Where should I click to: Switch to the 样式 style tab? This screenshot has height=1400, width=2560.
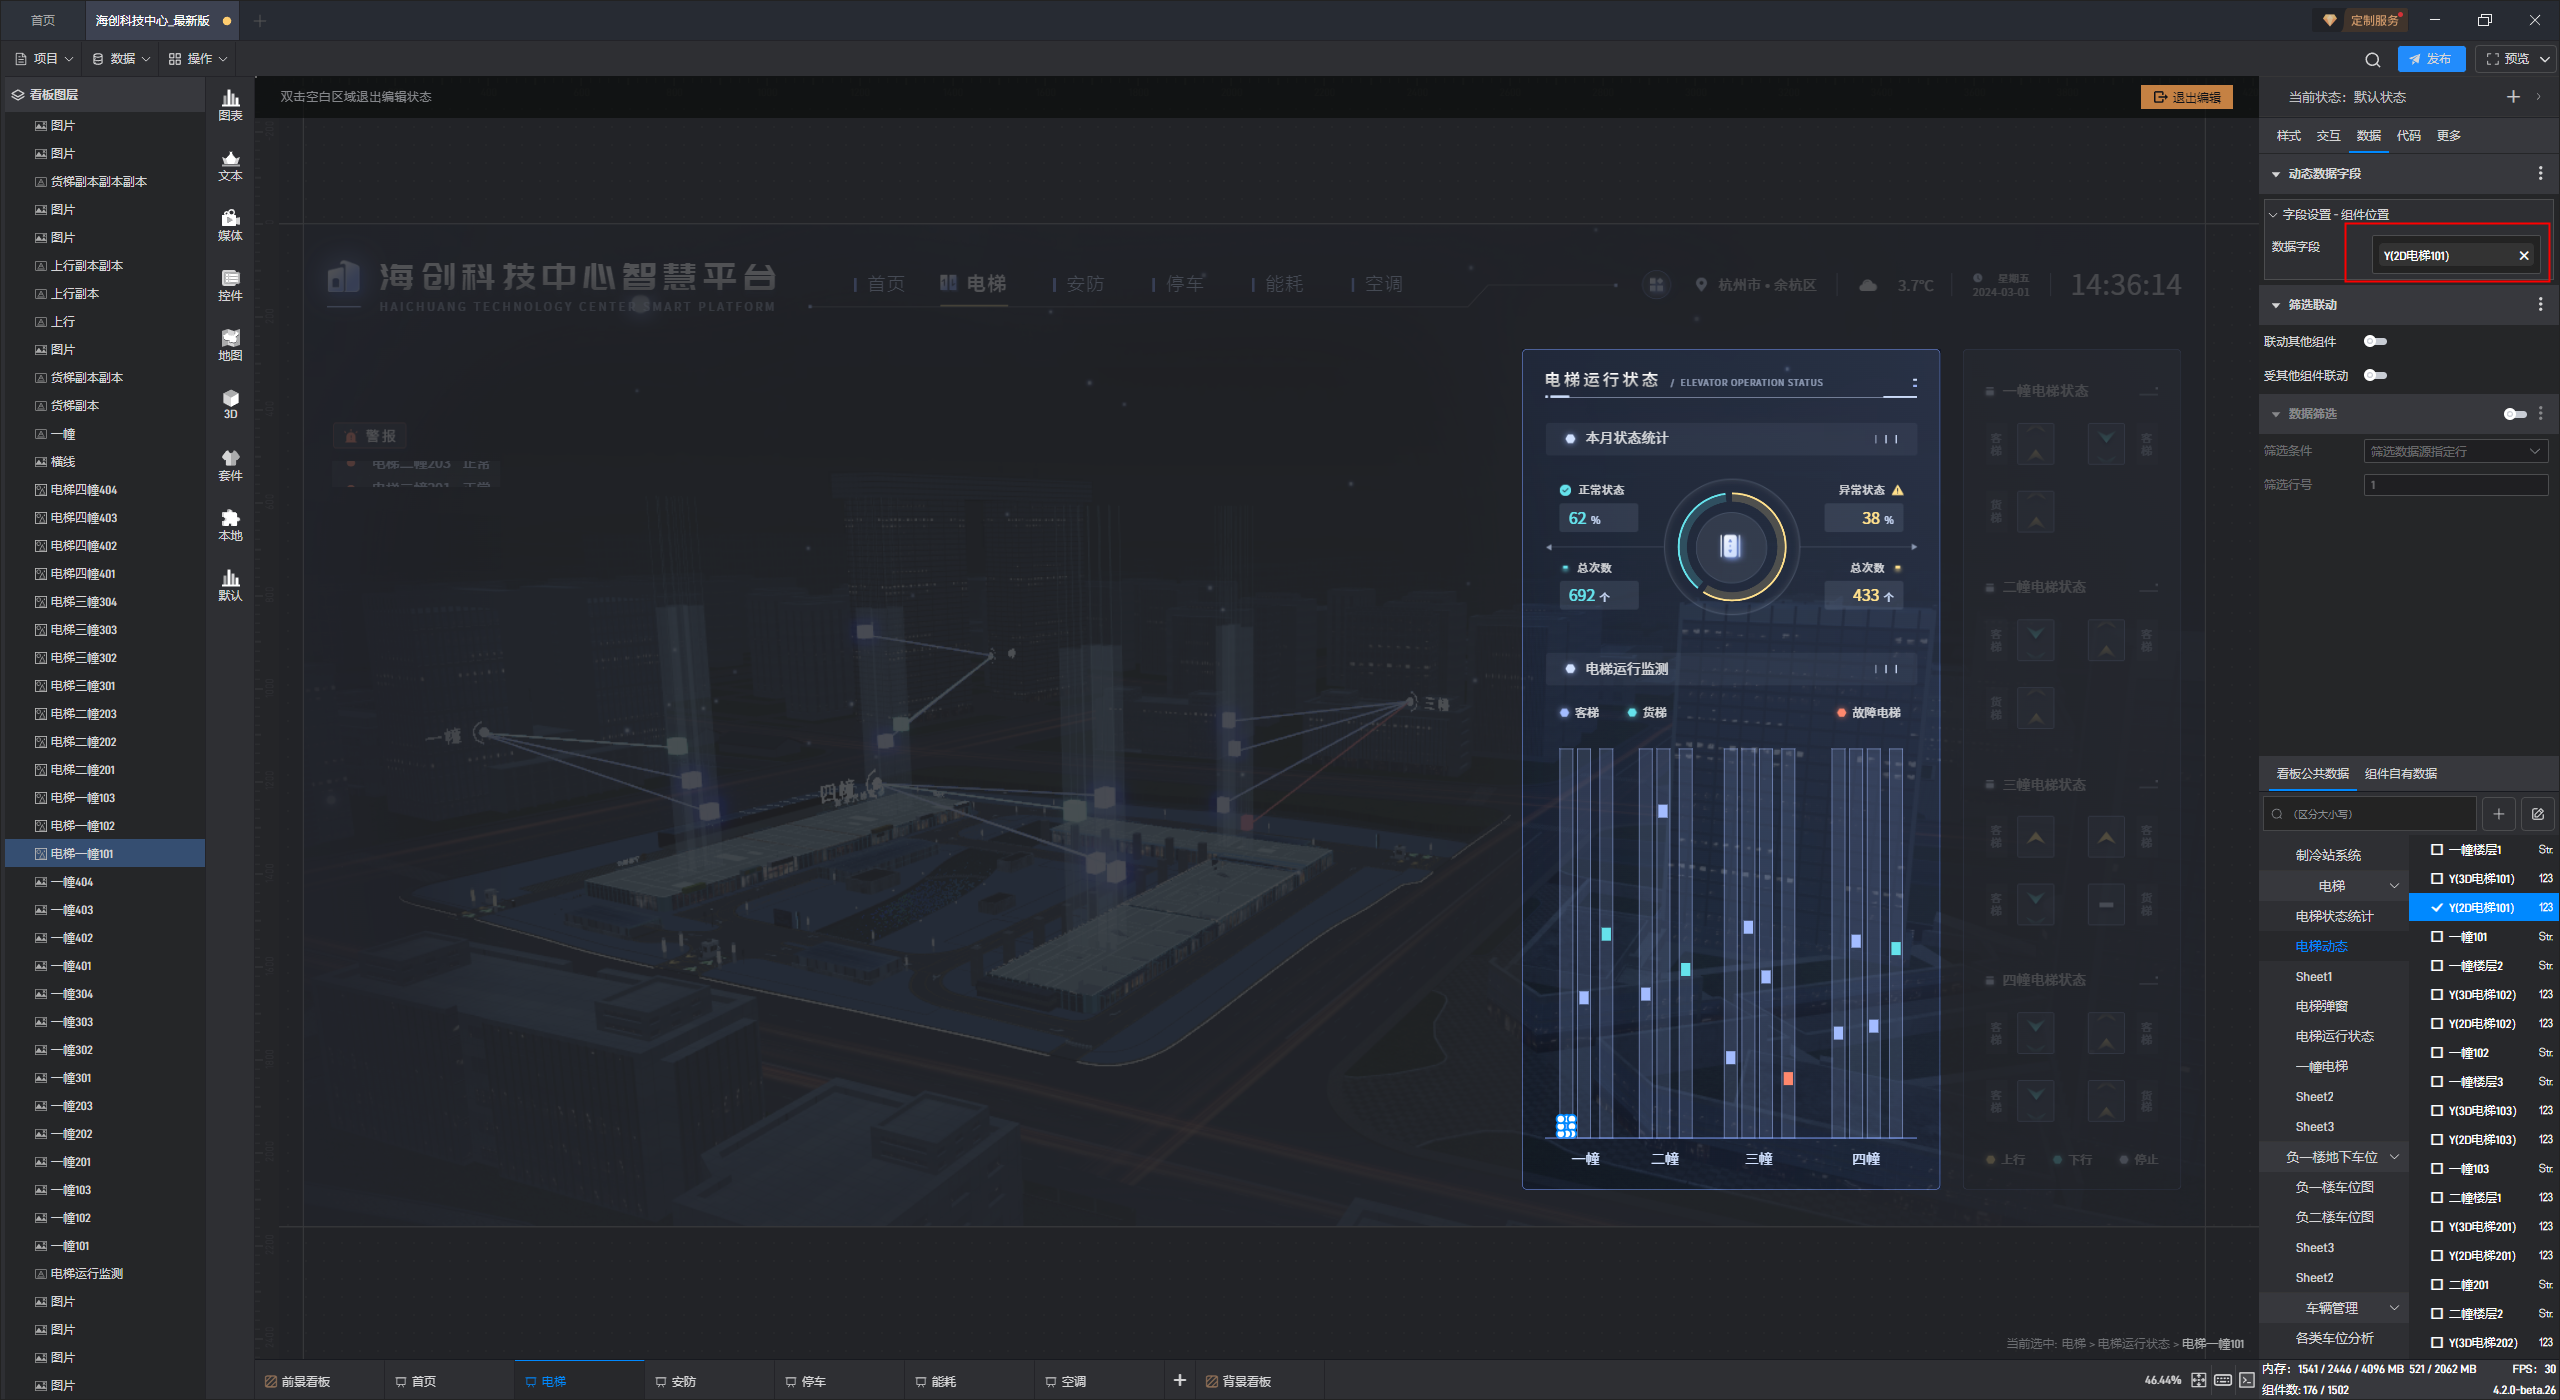point(2288,136)
